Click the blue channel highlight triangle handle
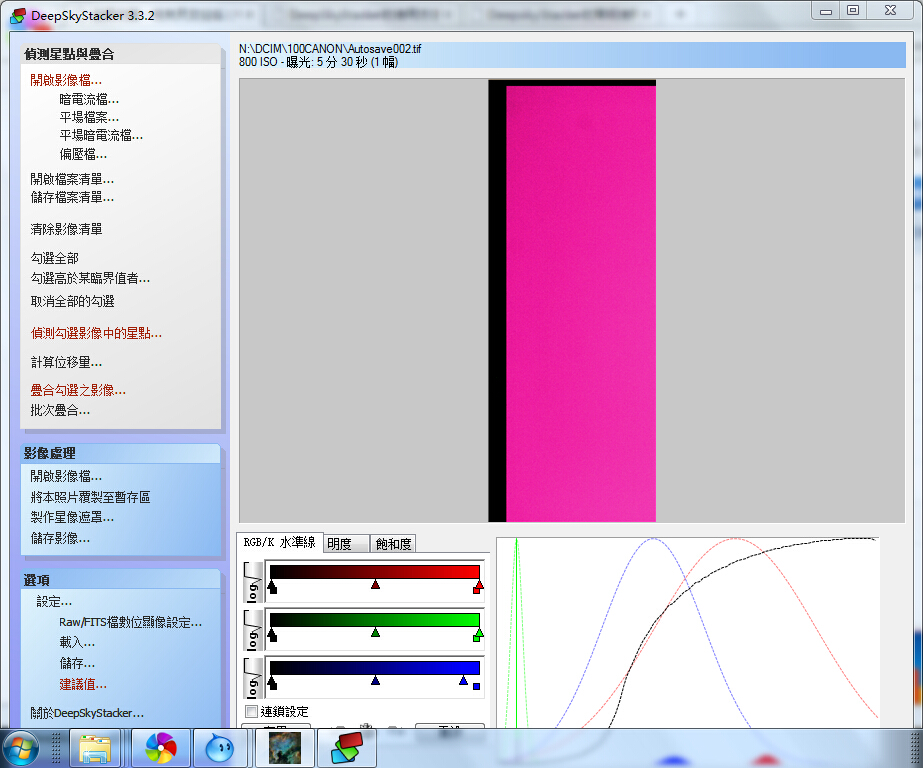The image size is (923, 768). pos(463,681)
